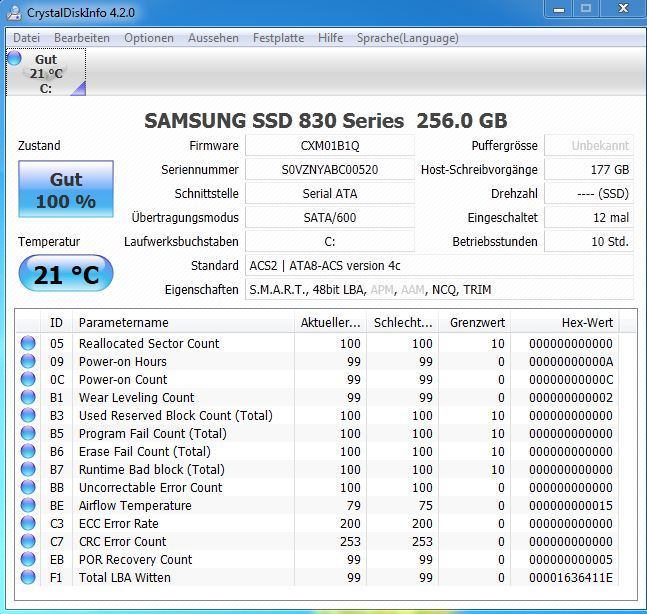Click the SAMSUNG SSD 830 Series model heading
Image resolution: width=647 pixels, height=614 pixels.
(326, 120)
